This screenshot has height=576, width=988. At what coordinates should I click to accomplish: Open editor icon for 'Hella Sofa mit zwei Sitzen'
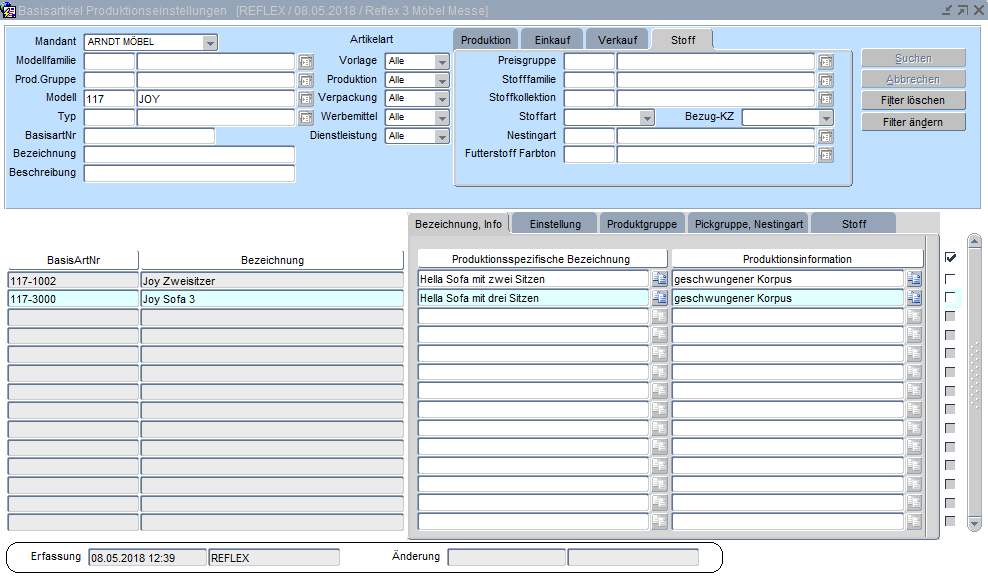(x=660, y=280)
